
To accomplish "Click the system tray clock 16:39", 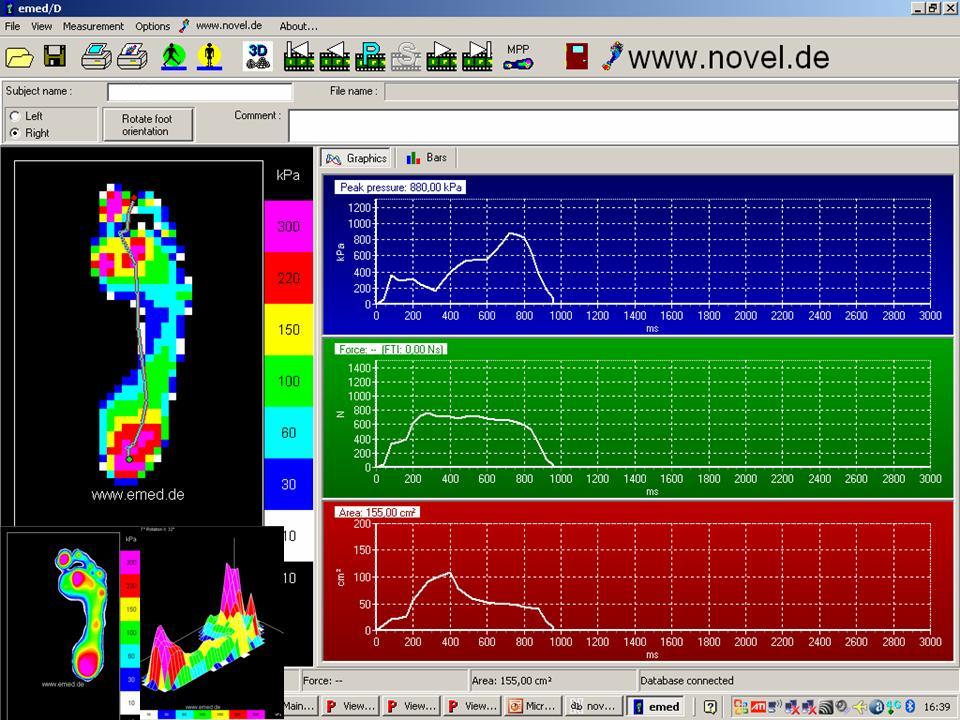I will point(937,707).
